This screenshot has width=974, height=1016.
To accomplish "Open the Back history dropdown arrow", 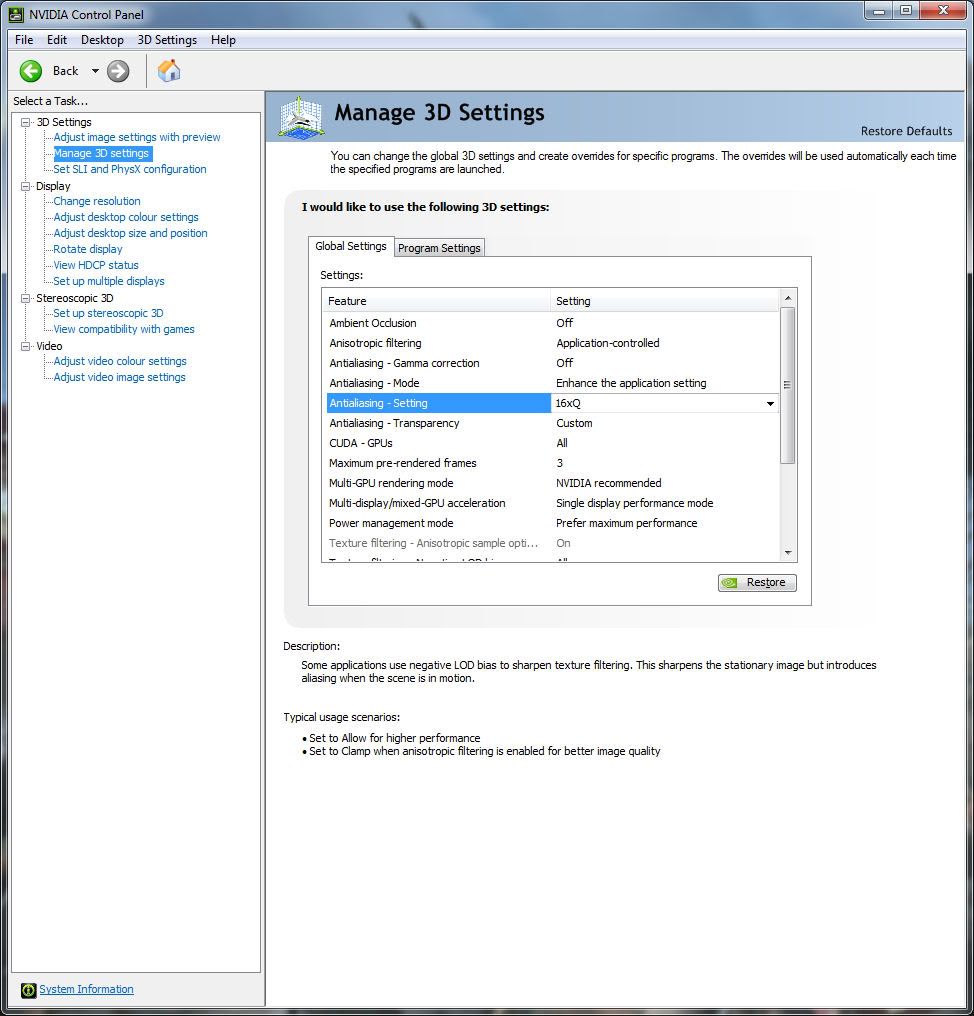I will (95, 71).
